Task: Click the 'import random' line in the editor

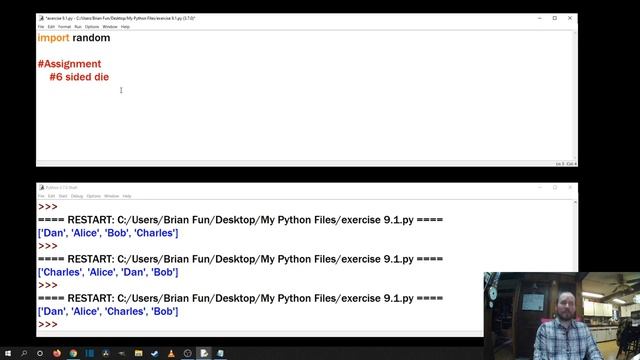Action: 74,38
